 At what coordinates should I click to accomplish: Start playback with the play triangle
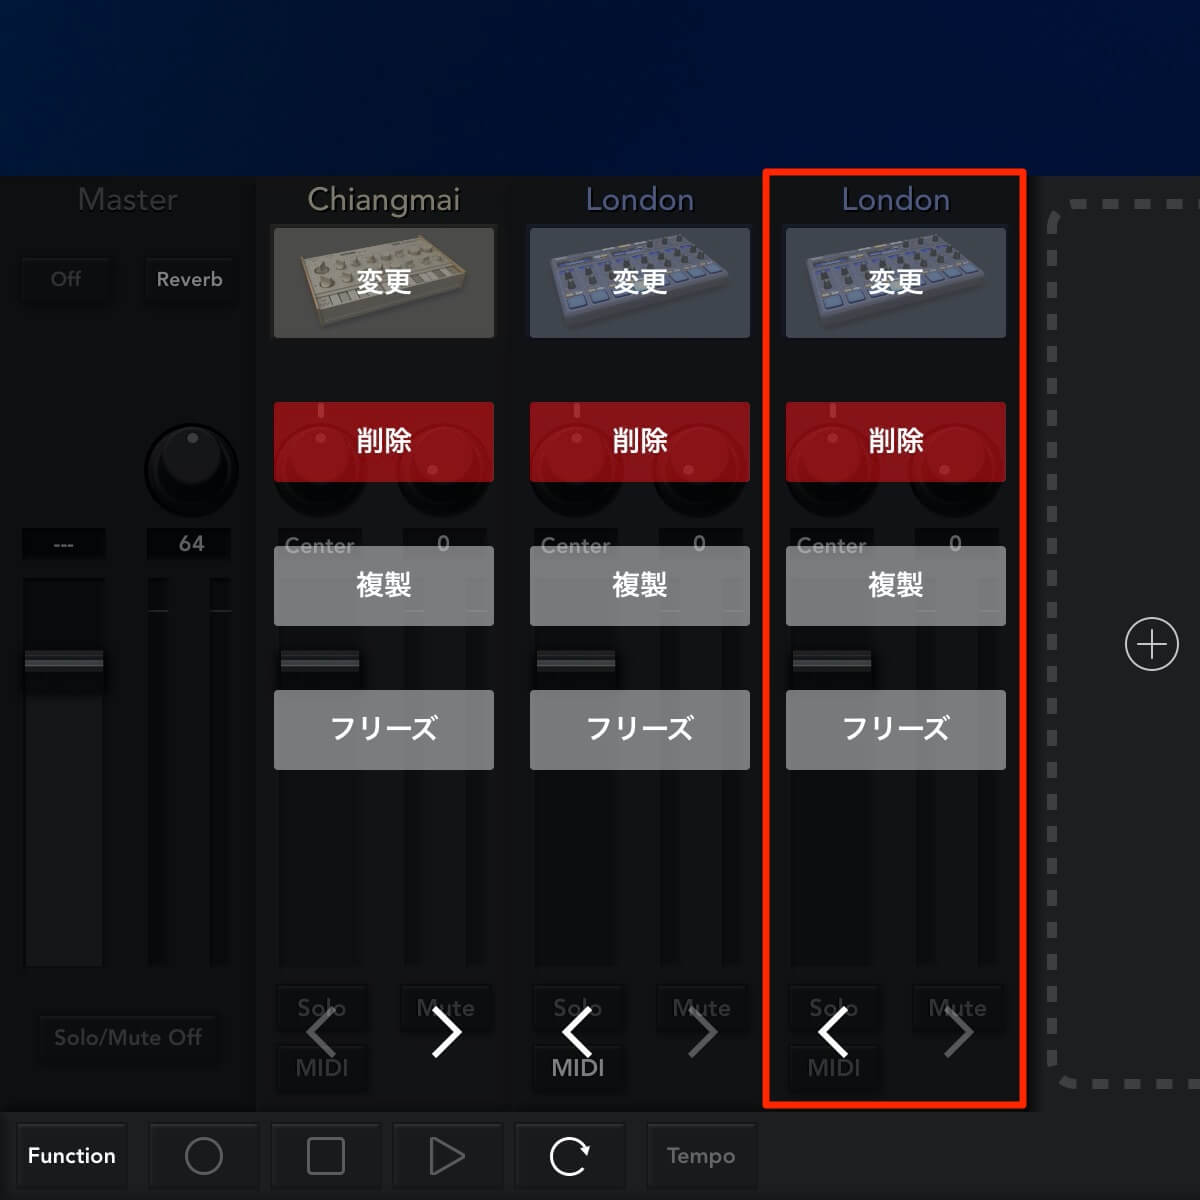447,1156
